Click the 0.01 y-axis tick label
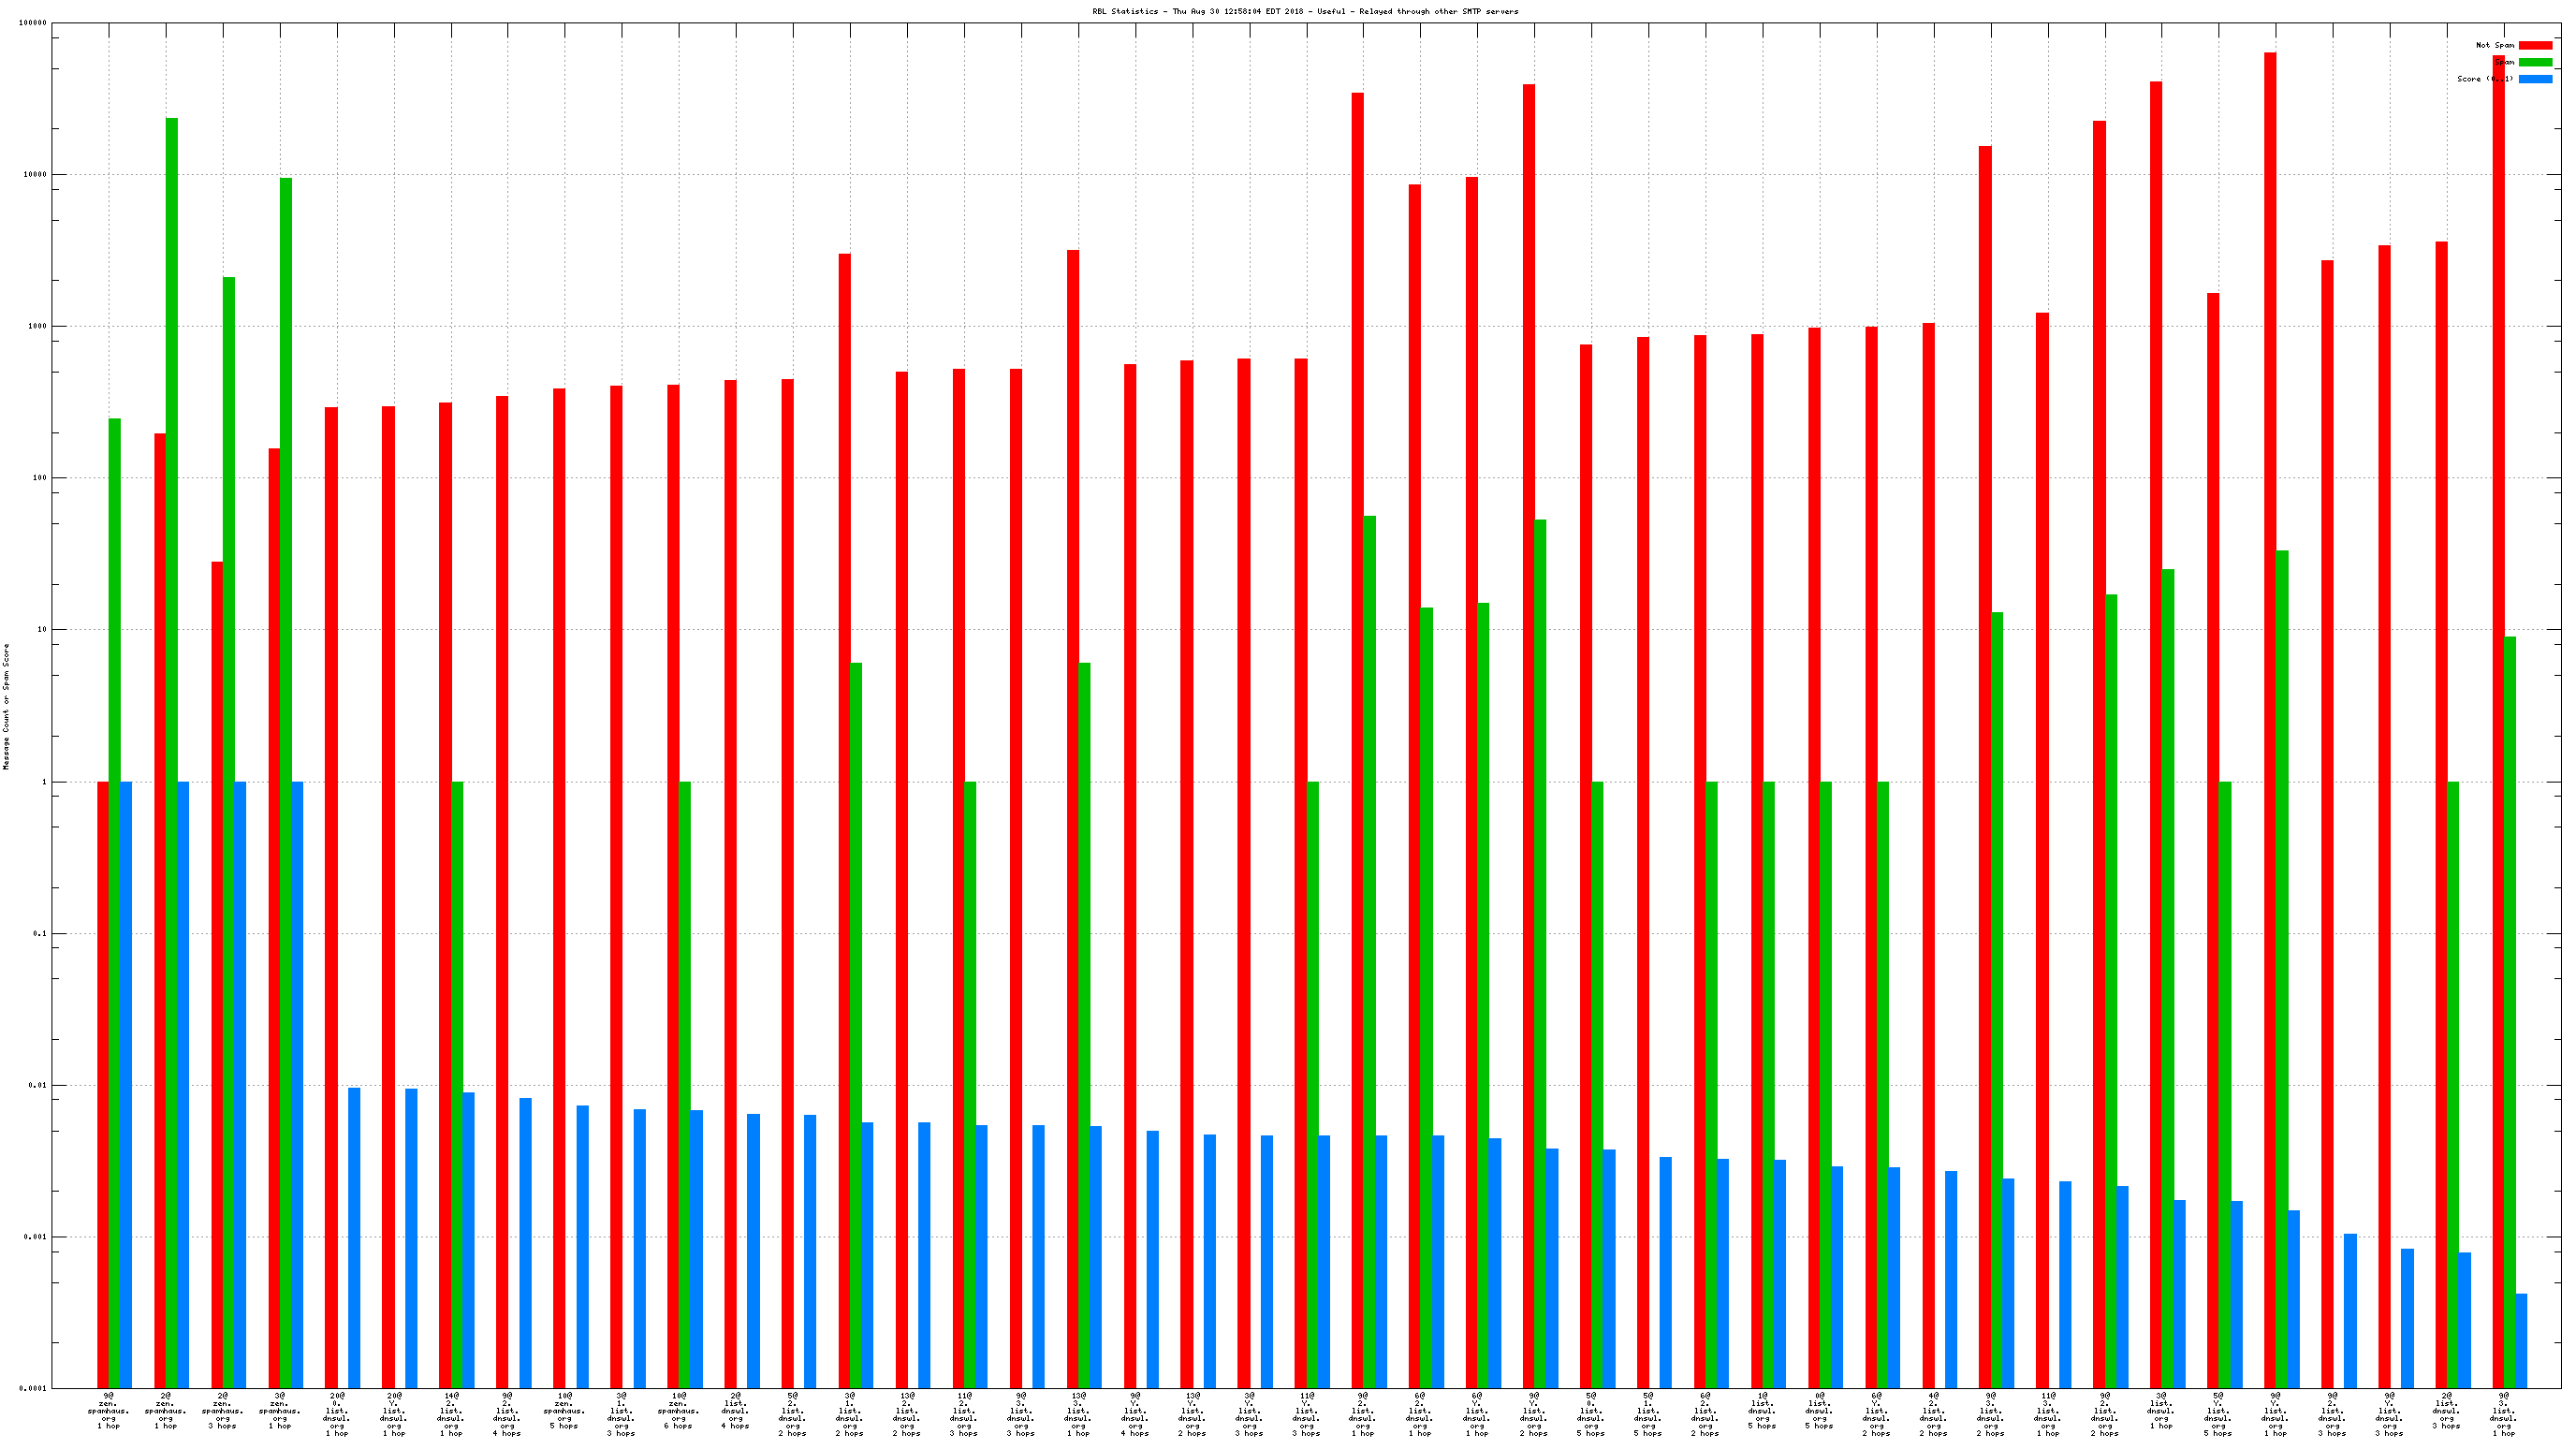 tap(38, 1085)
